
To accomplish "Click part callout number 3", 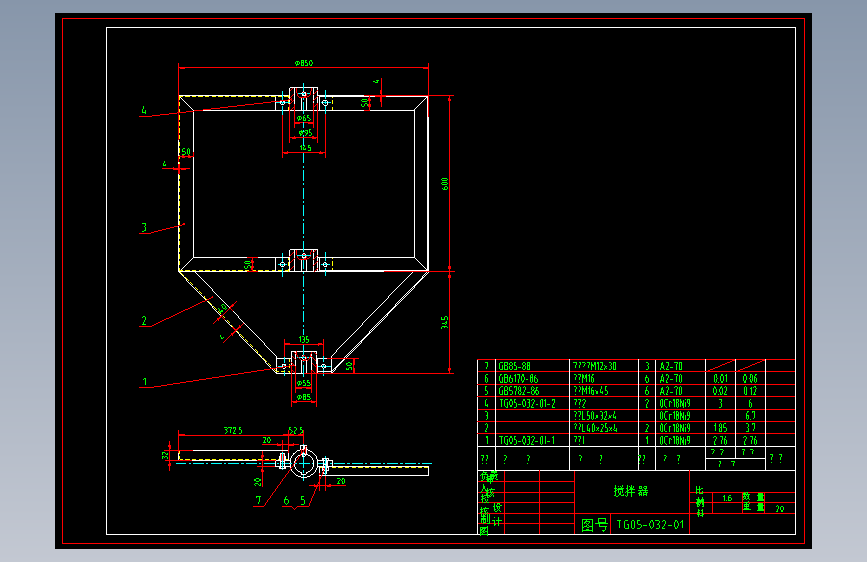I will pos(144,227).
